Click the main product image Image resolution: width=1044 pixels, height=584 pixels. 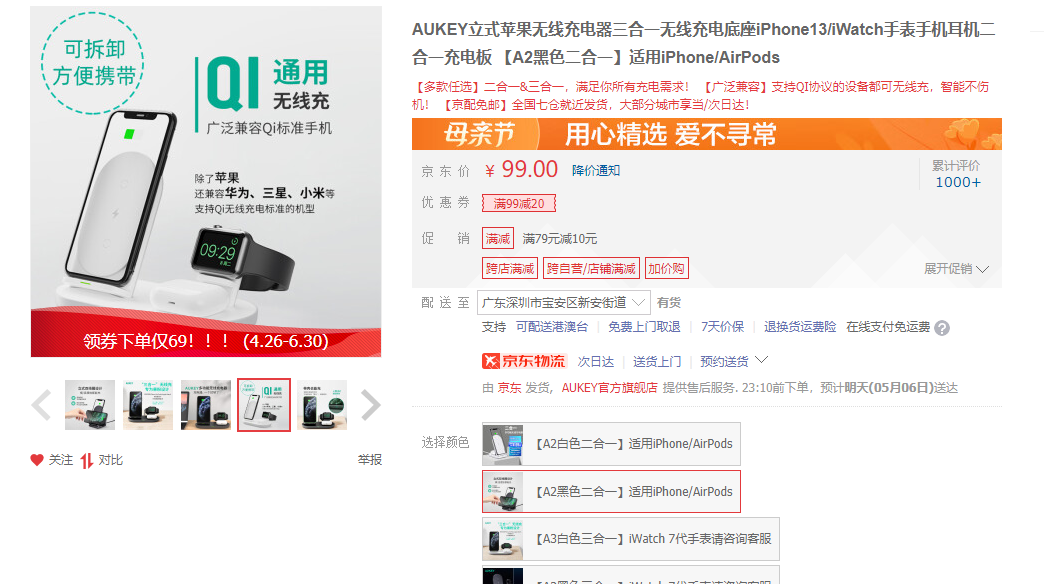pos(206,181)
